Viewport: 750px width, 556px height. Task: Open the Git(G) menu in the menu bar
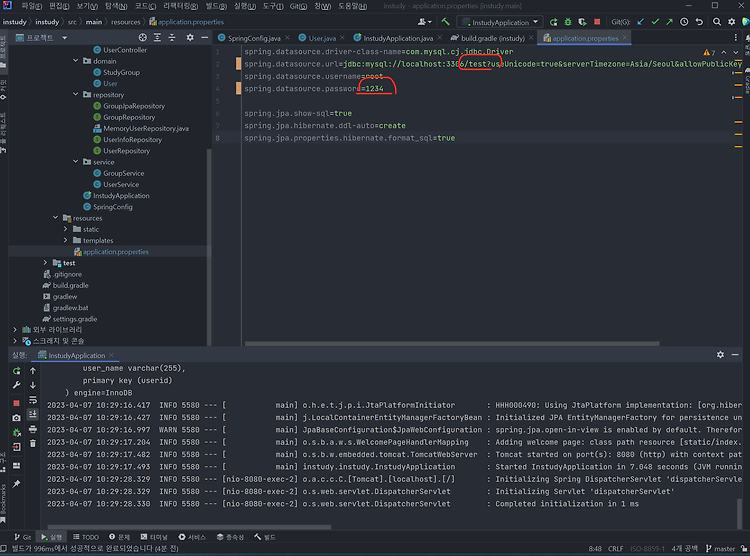point(298,6)
